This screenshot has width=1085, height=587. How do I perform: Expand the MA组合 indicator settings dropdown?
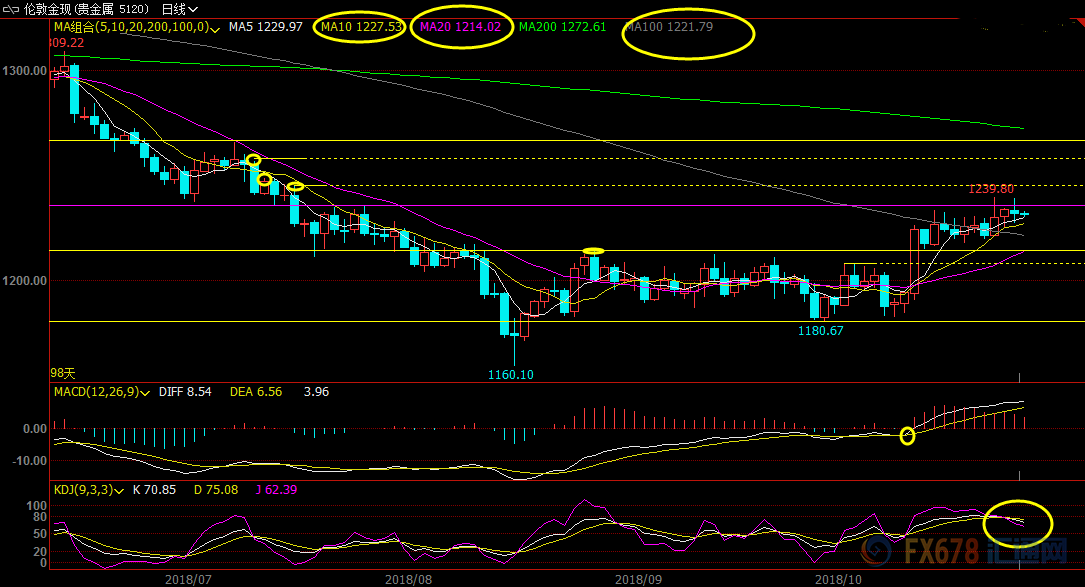(x=216, y=28)
